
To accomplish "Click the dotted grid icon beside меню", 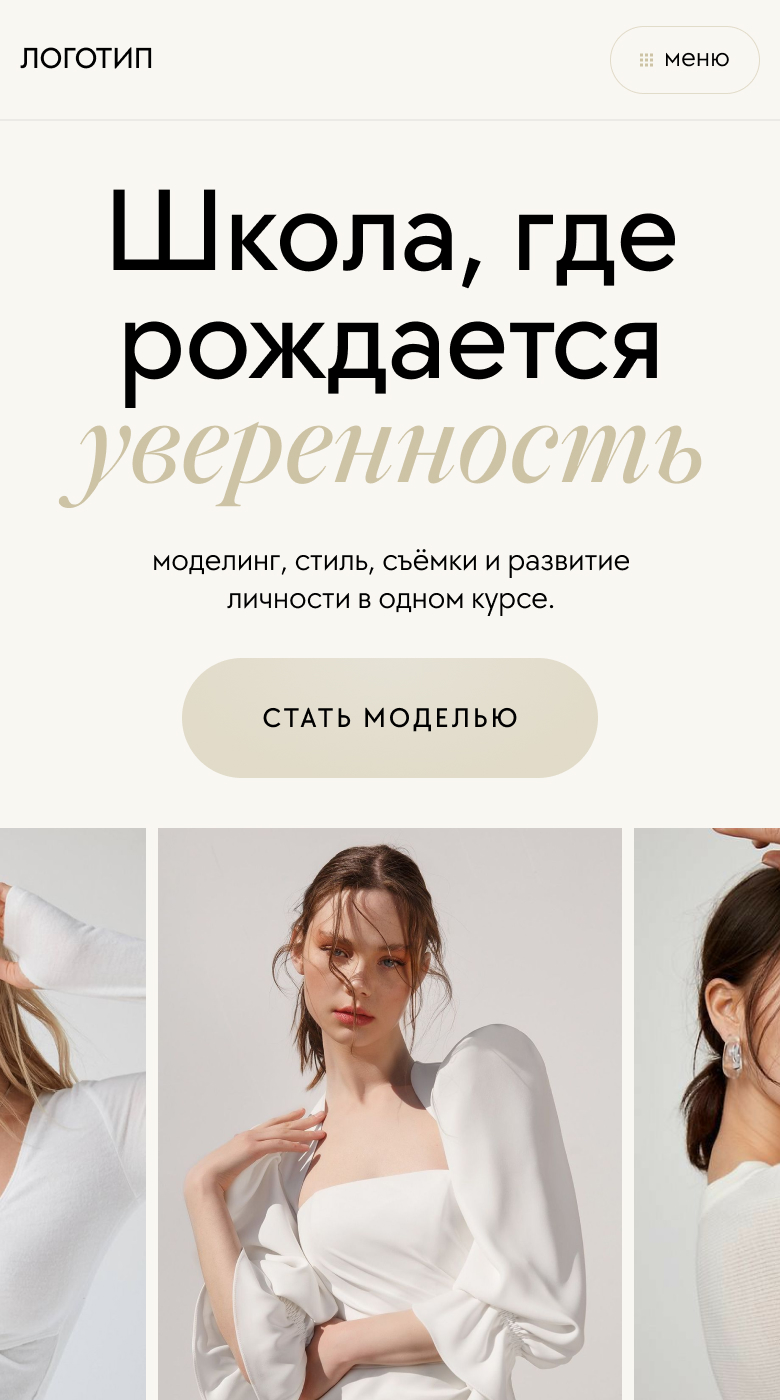I will pos(646,60).
